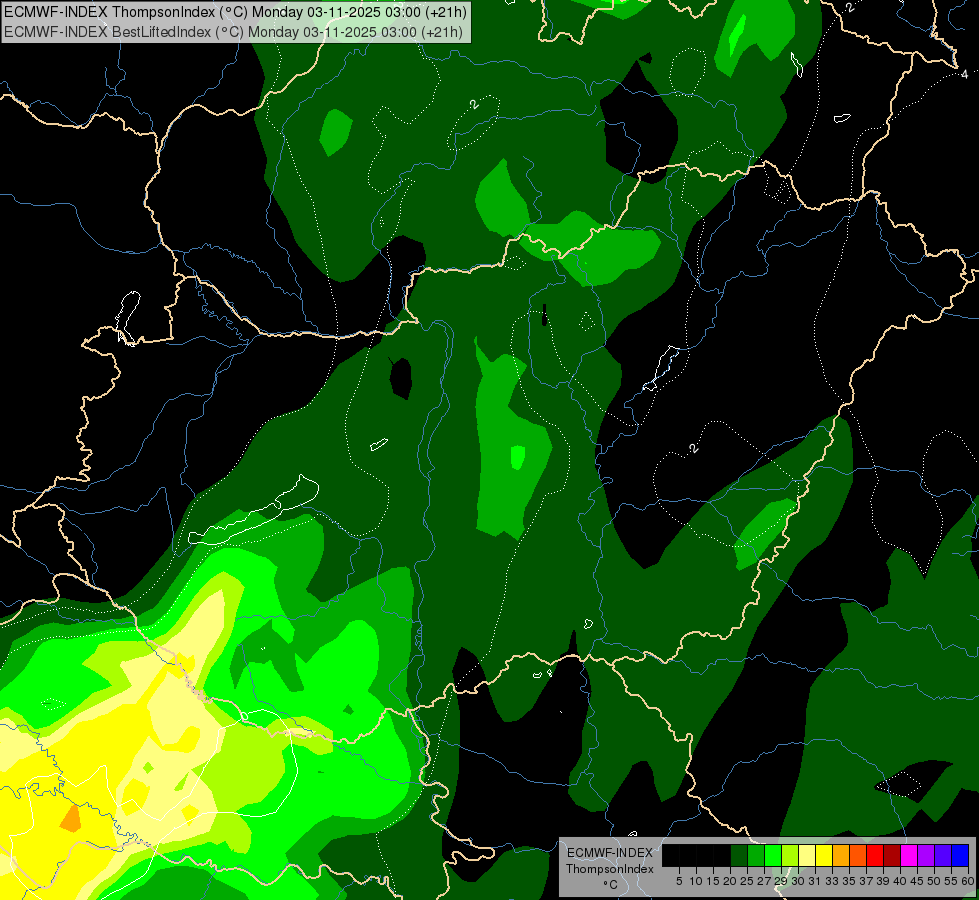This screenshot has width=979, height=900.
Task: Click the BestLiftedIndex header line at top
Action: [x=234, y=32]
